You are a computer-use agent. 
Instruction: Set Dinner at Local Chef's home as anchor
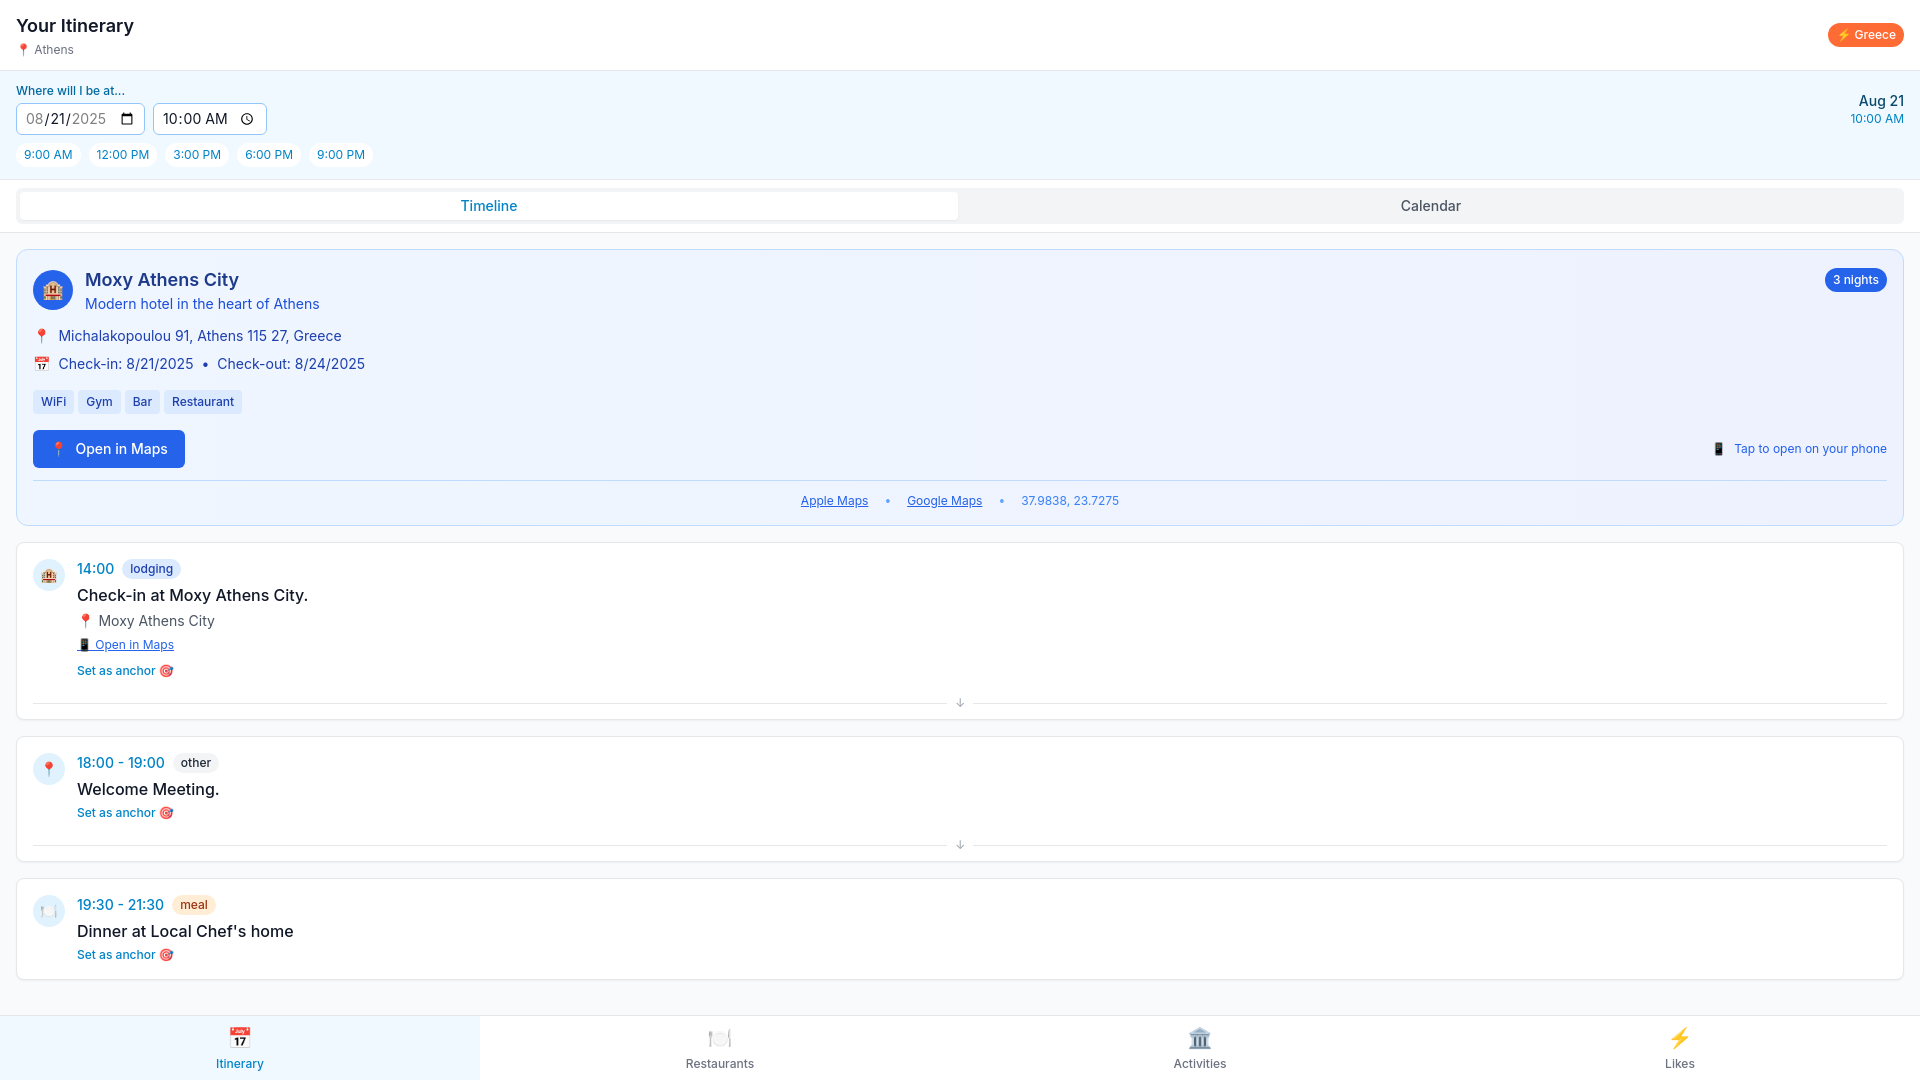click(x=125, y=955)
